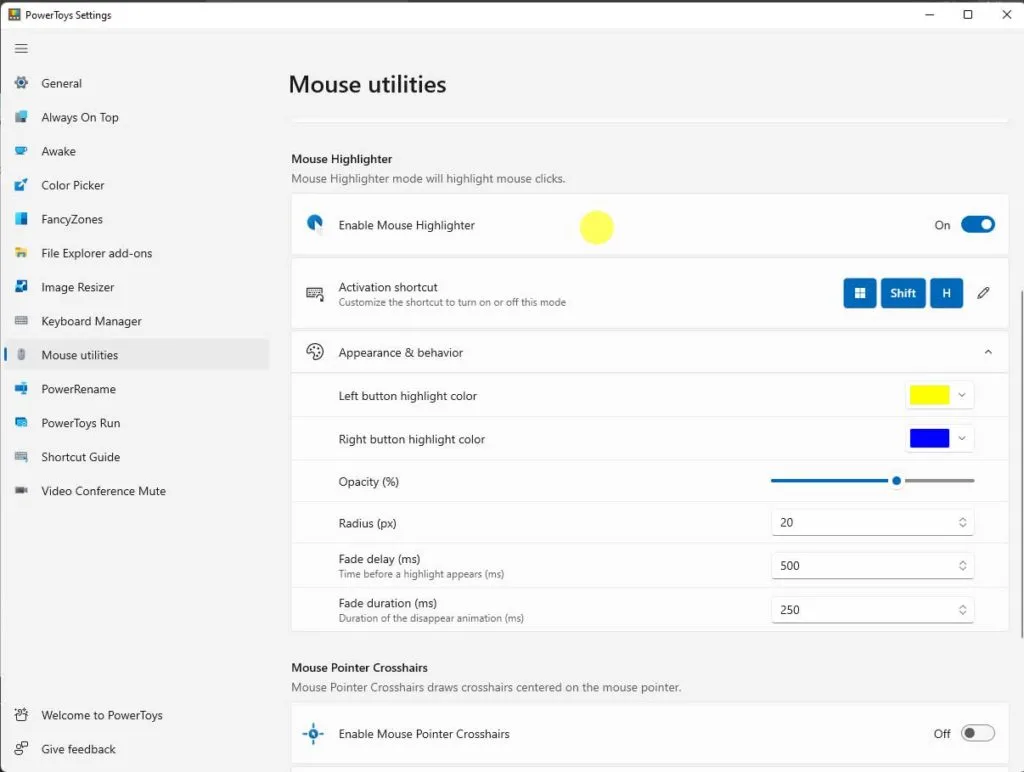Image resolution: width=1024 pixels, height=772 pixels.
Task: Go to Always On Top settings
Action: coord(137,117)
